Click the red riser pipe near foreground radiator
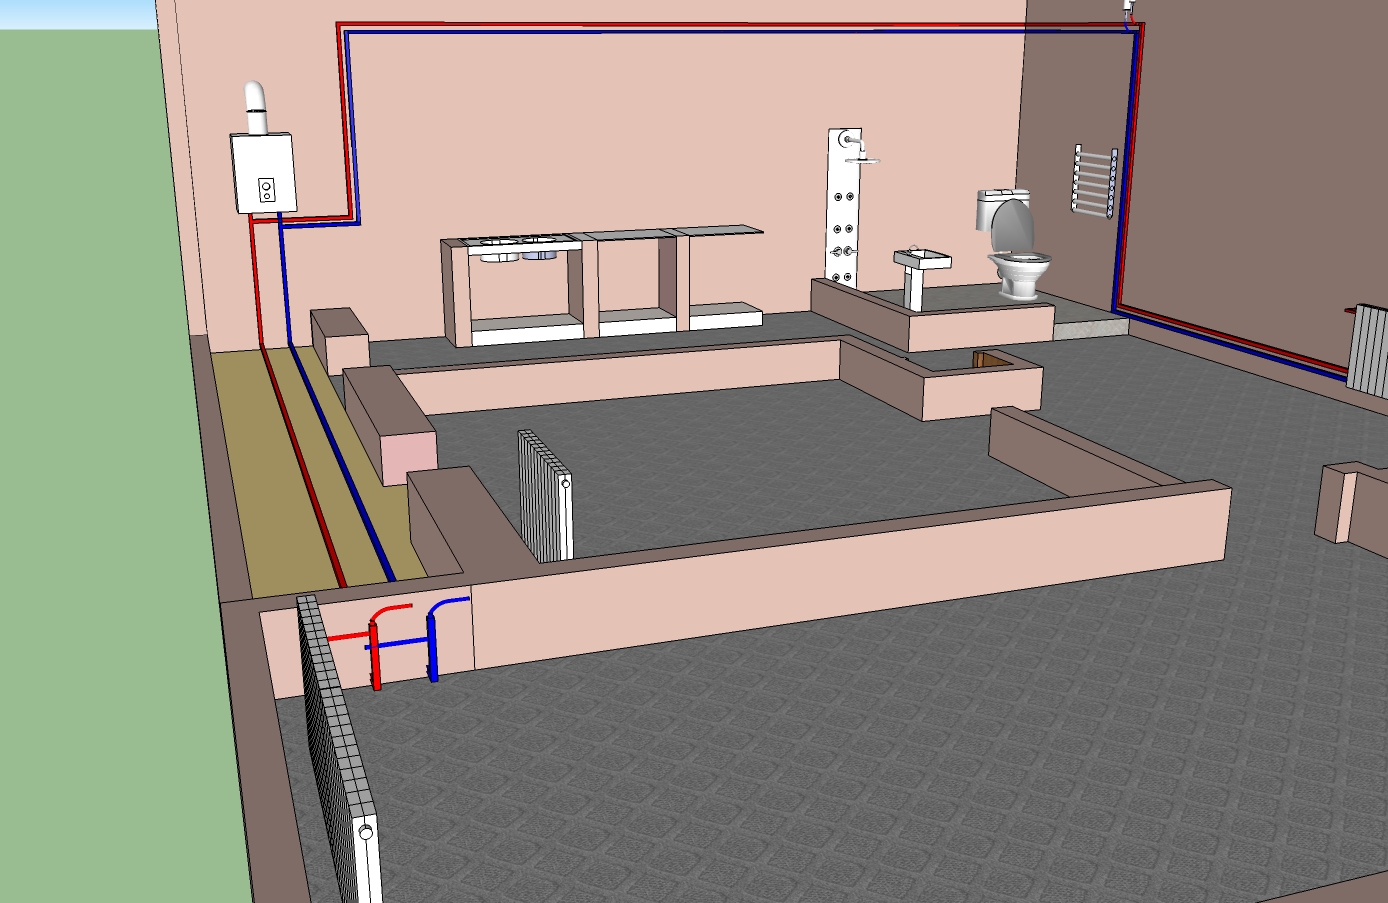The image size is (1388, 903). click(376, 658)
